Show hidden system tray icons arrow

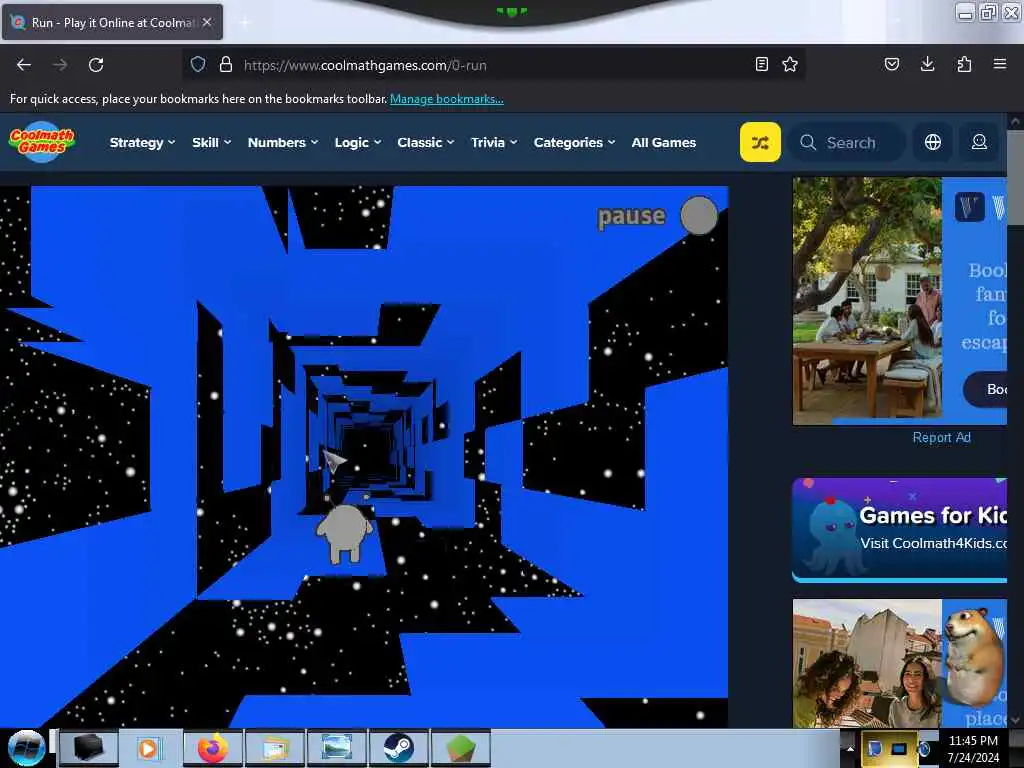(850, 748)
